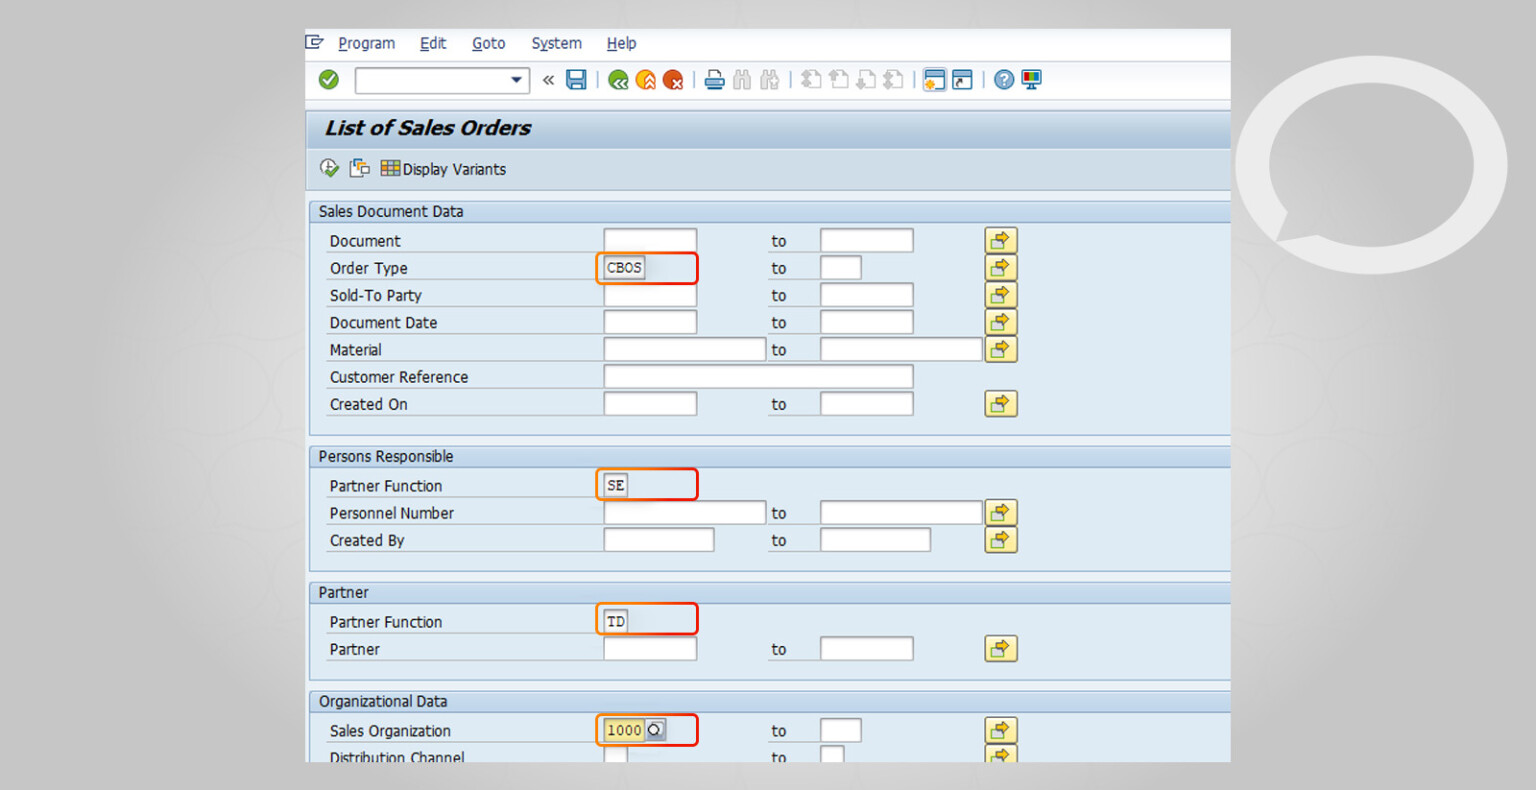Click the Sales Organization search help button
This screenshot has height=790, width=1536.
655,731
